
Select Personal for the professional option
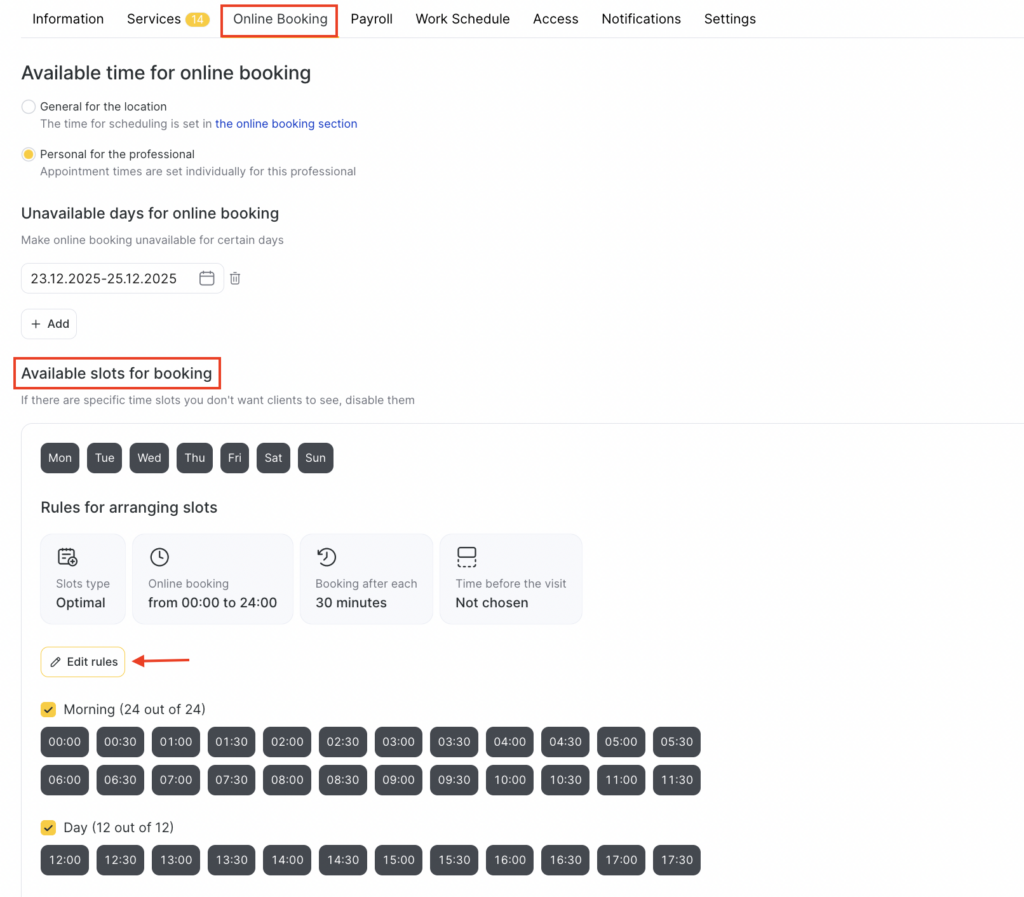pyautogui.click(x=29, y=155)
